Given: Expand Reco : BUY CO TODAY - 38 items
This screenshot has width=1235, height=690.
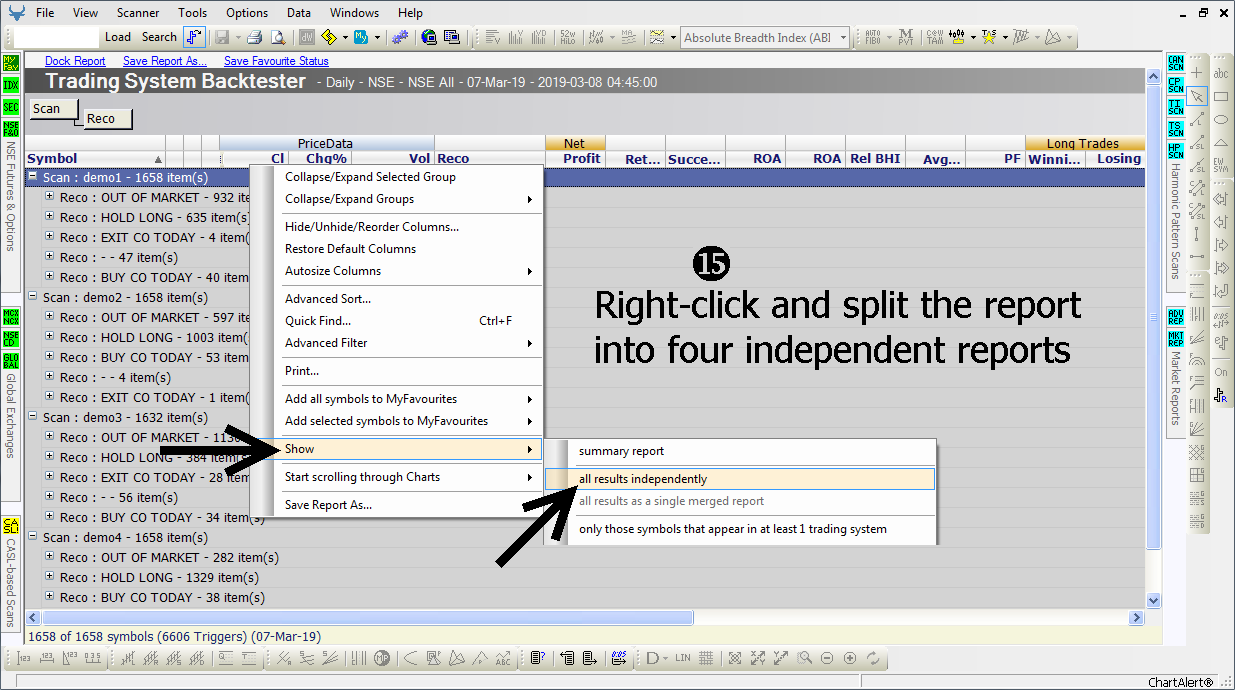Looking at the screenshot, I should pyautogui.click(x=50, y=597).
